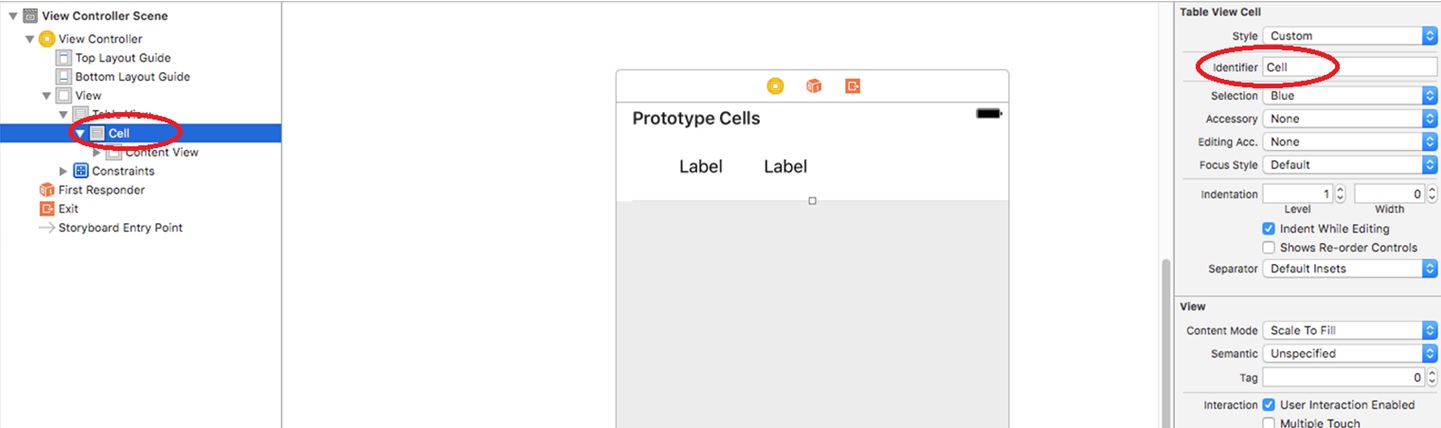
Task: Open the Separator dropdown Default Insets
Action: click(x=1349, y=269)
